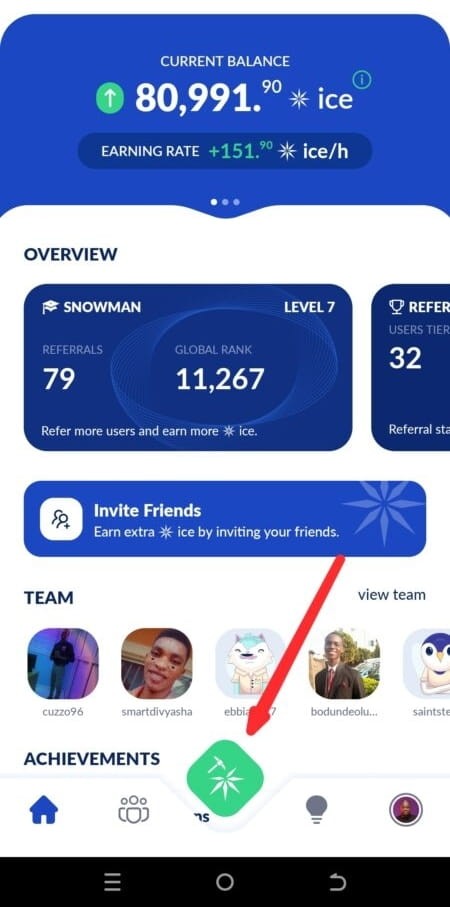
Task: Tap Android recent apps button
Action: point(113,882)
